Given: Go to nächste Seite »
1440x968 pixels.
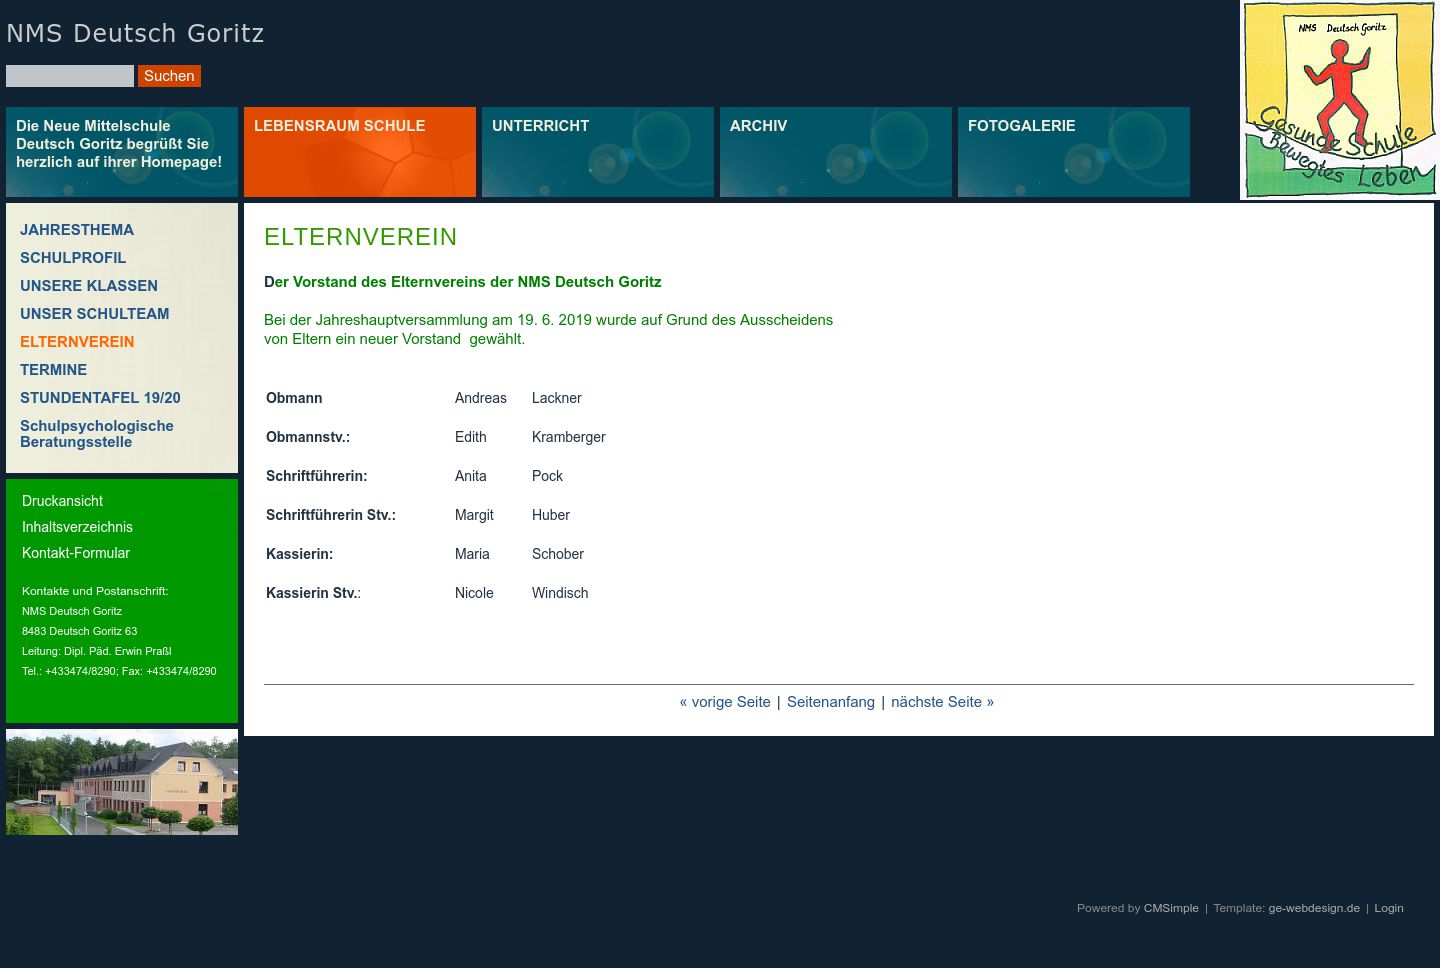Looking at the screenshot, I should 942,702.
